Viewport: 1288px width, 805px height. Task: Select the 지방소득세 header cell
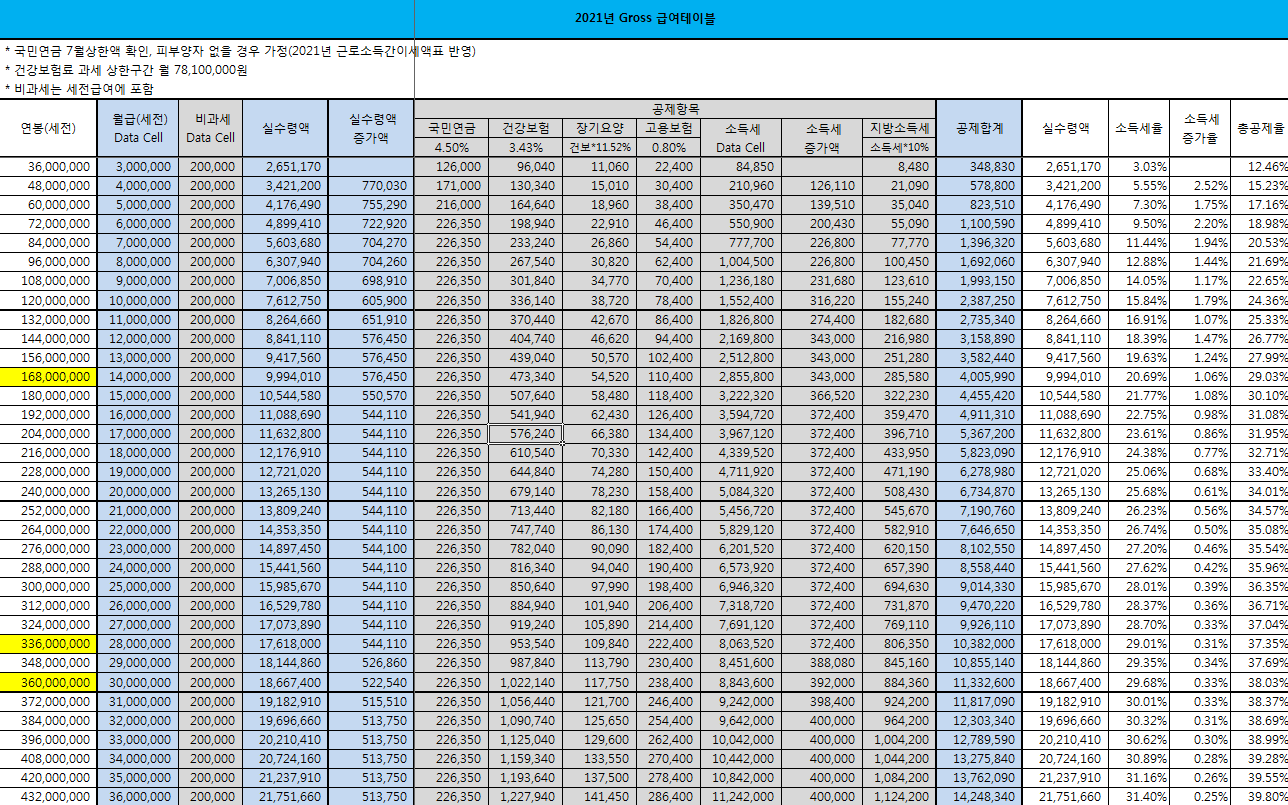pos(898,128)
